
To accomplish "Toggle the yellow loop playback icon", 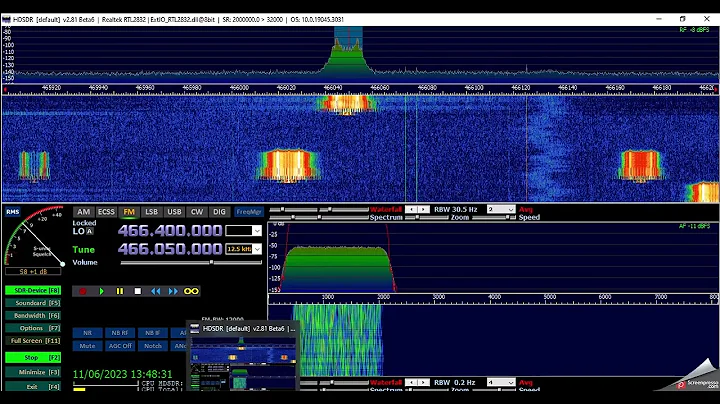I will [191, 291].
